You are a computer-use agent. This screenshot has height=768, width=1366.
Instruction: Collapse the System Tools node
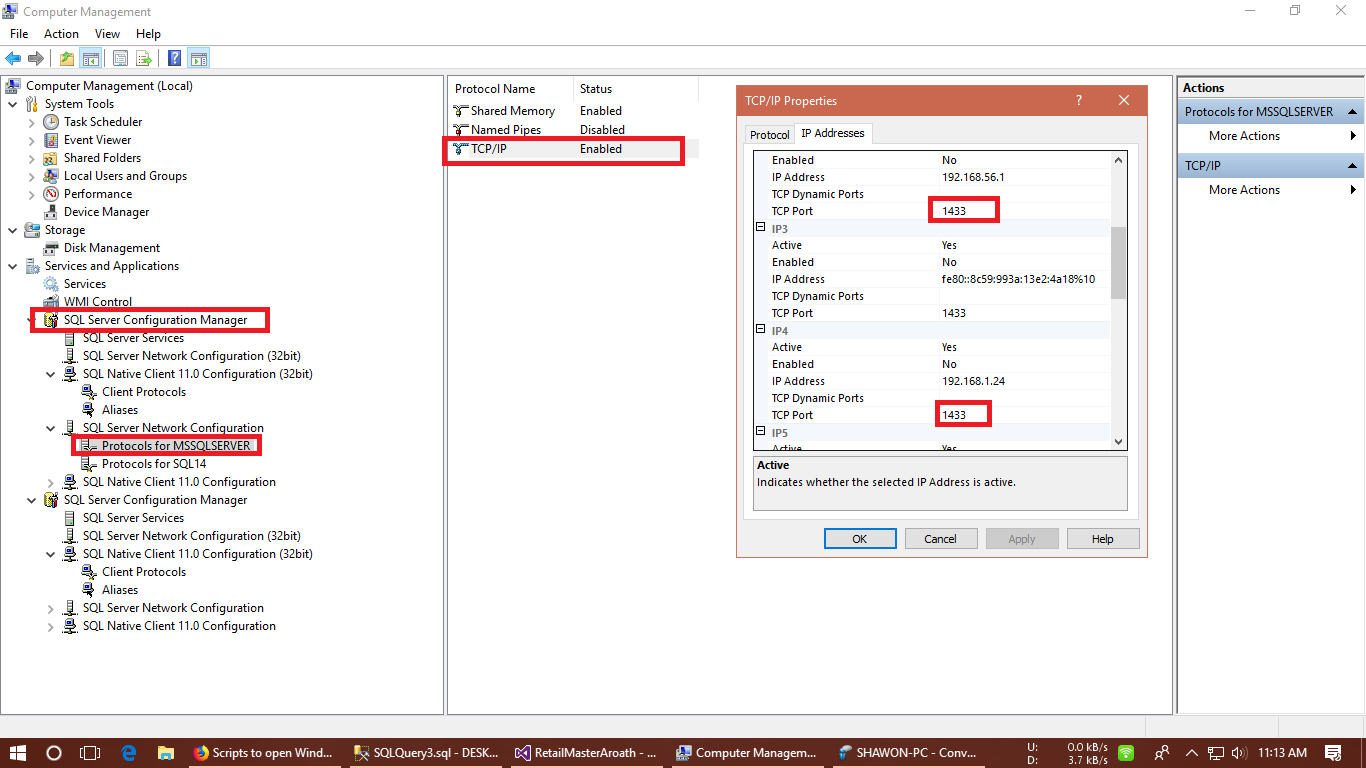[12, 104]
